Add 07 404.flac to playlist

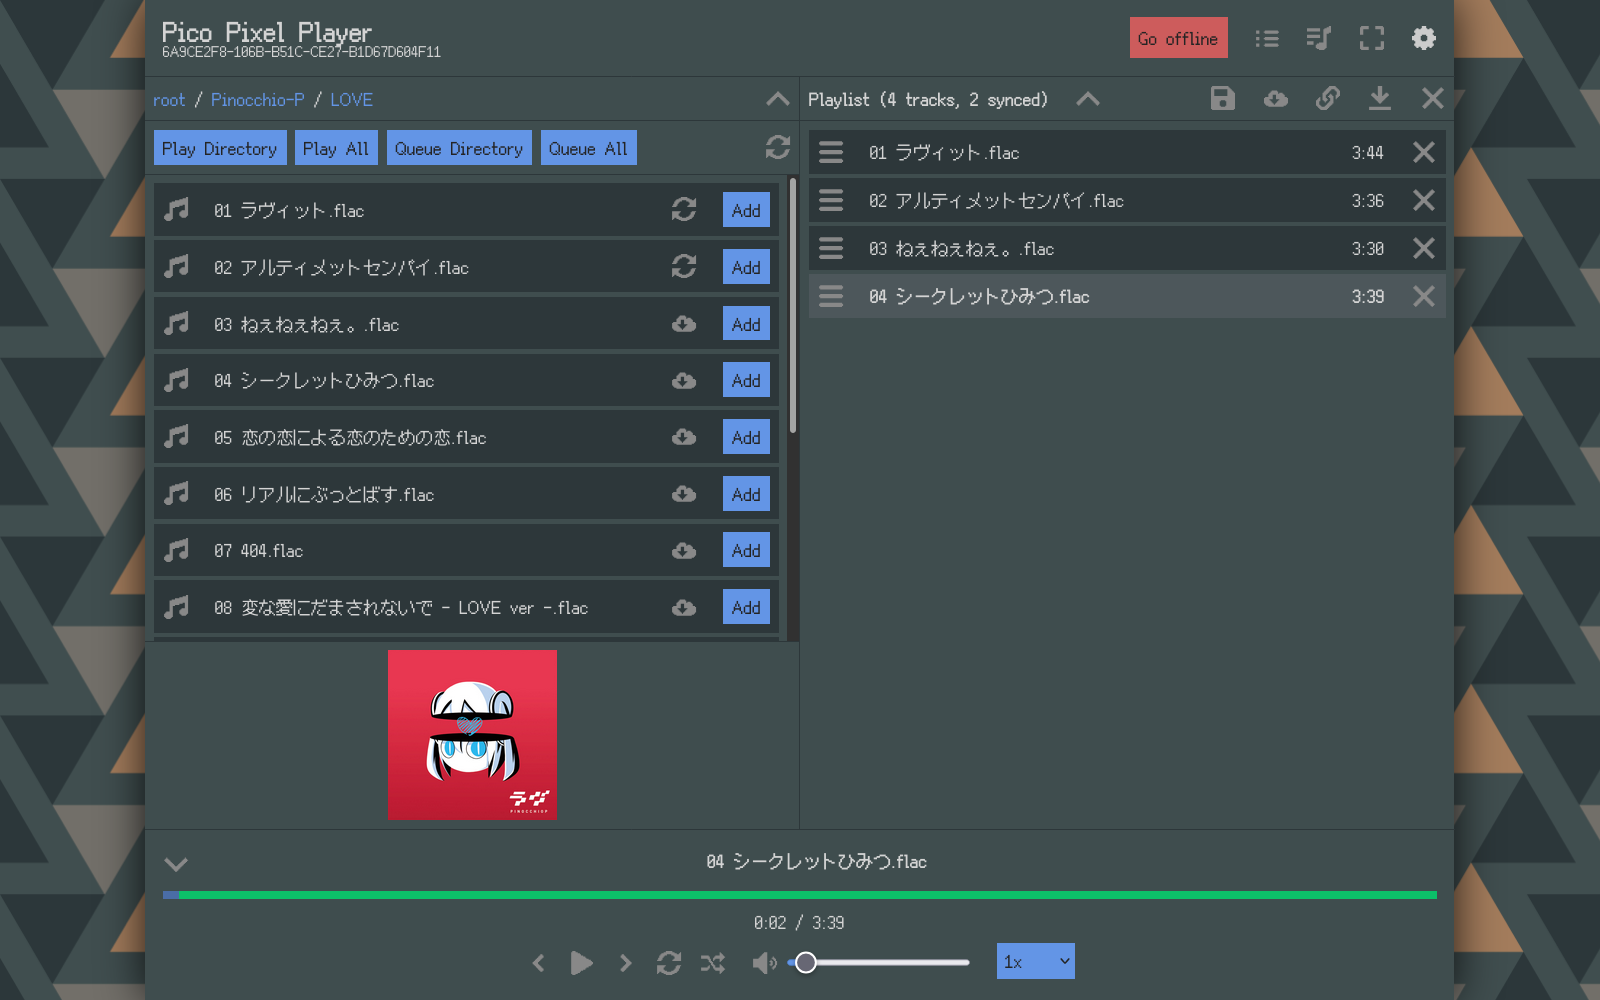click(x=746, y=550)
